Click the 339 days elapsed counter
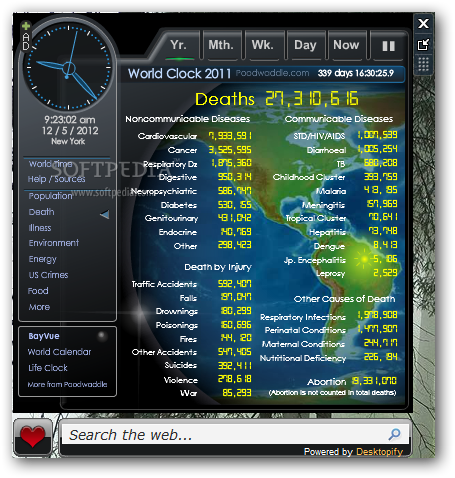This screenshot has height=478, width=455. pyautogui.click(x=356, y=73)
